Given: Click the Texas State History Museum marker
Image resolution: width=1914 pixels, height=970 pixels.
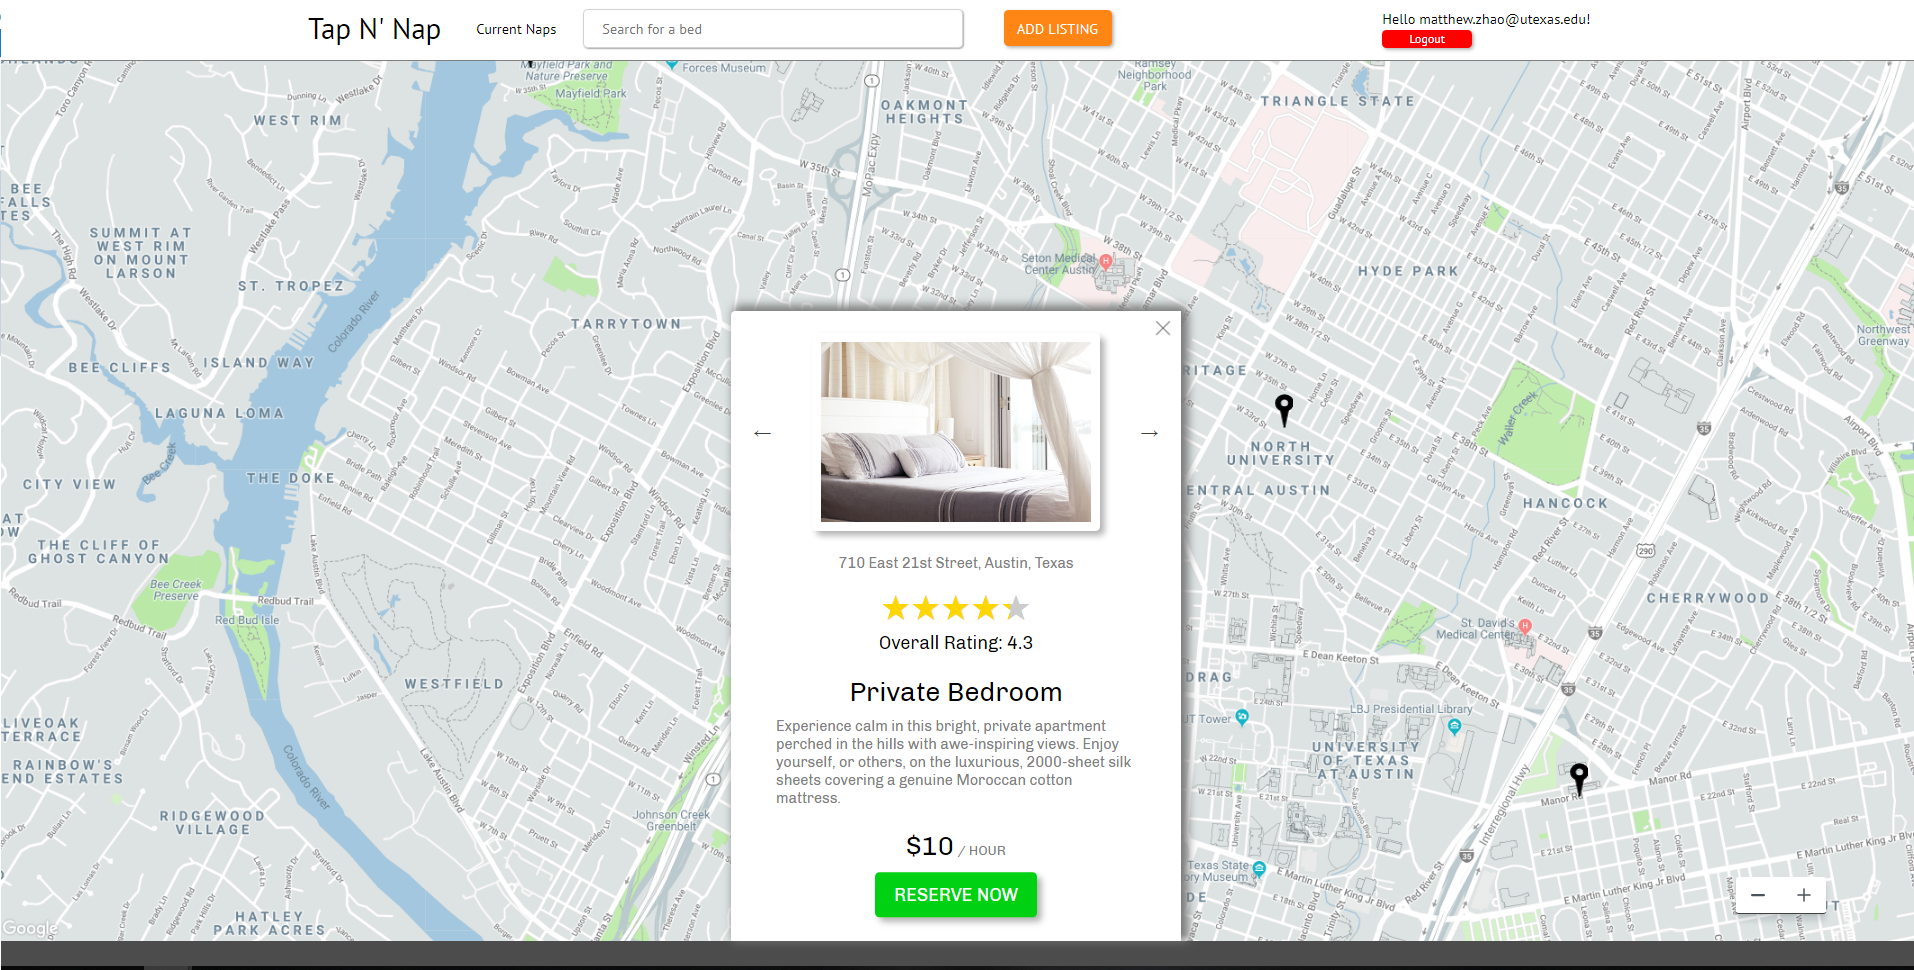Looking at the screenshot, I should pyautogui.click(x=1259, y=868).
